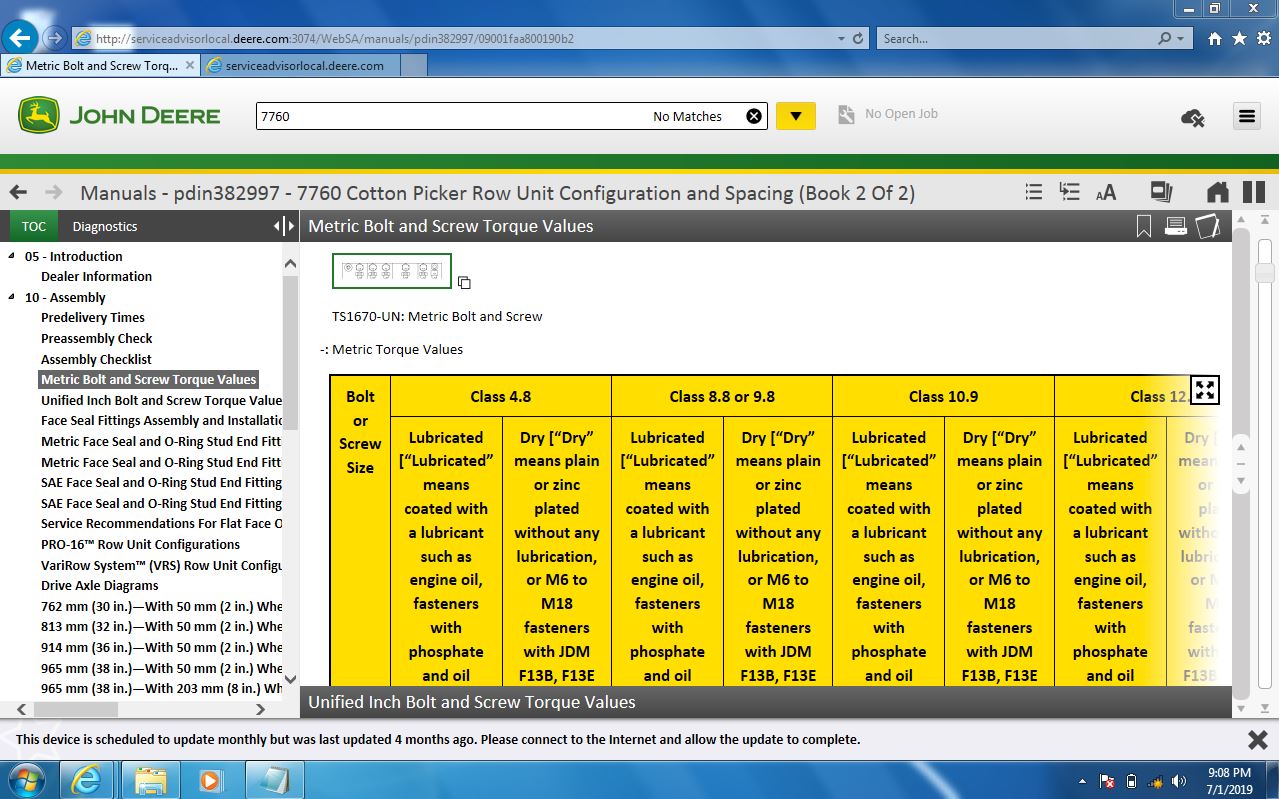
Task: Open the multi-window display icon
Action: 1161,192
